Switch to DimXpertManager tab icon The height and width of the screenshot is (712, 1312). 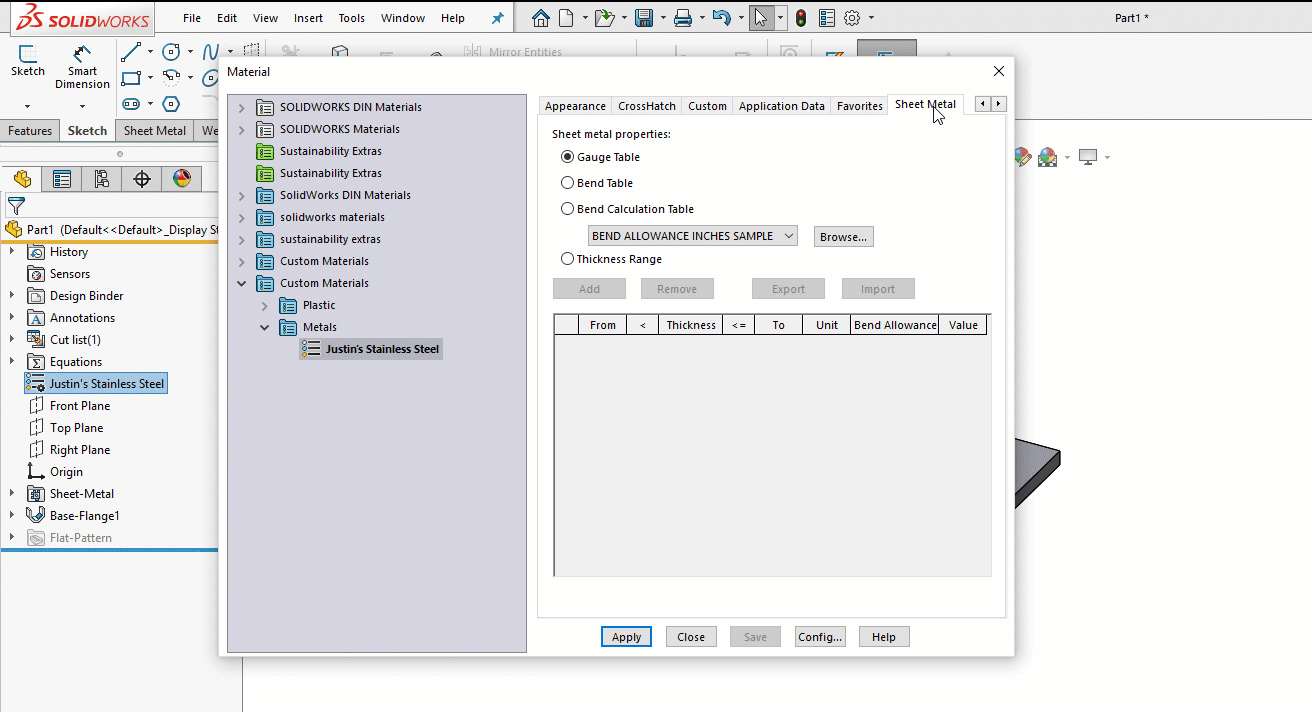point(142,179)
